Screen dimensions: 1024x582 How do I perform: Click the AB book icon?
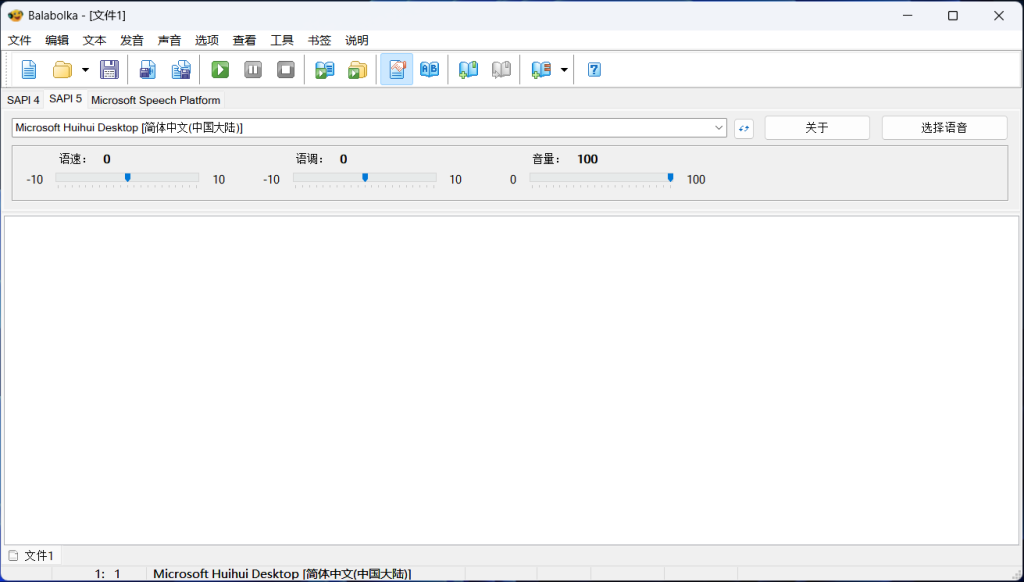coord(429,69)
